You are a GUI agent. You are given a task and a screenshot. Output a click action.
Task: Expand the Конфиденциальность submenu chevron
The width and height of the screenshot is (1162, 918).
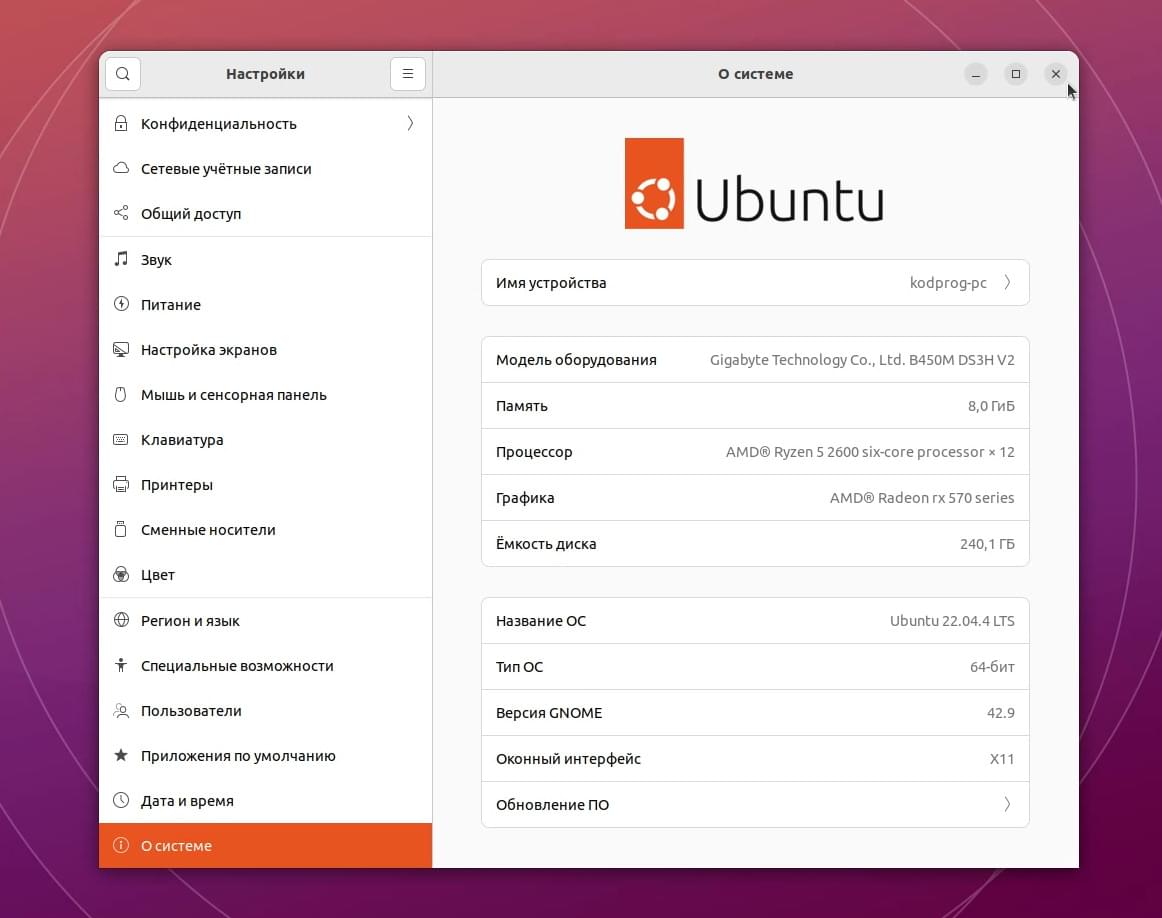(x=410, y=124)
